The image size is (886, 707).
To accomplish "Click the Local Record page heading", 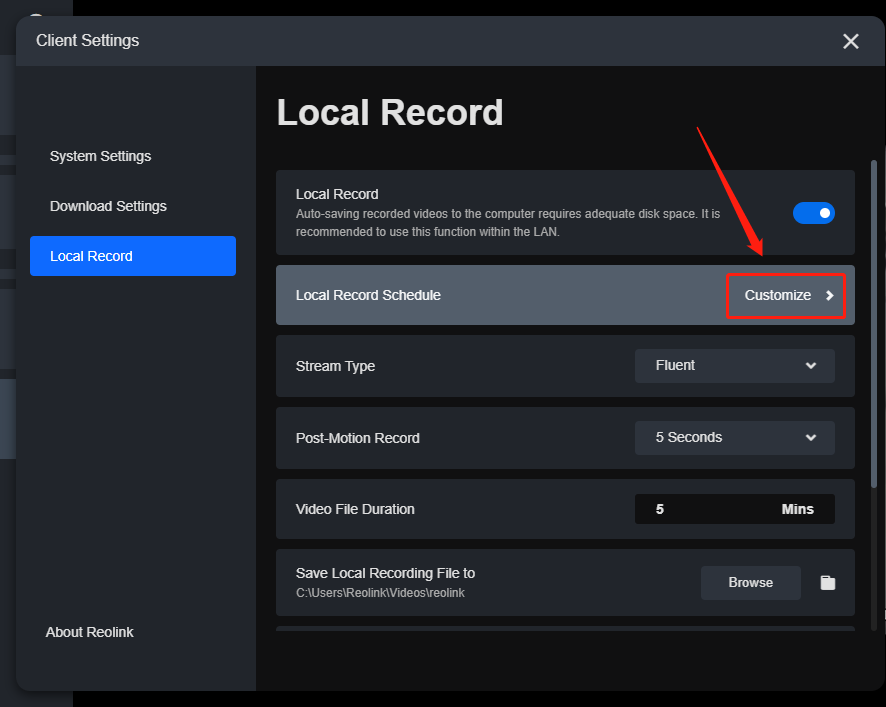I will (x=390, y=112).
